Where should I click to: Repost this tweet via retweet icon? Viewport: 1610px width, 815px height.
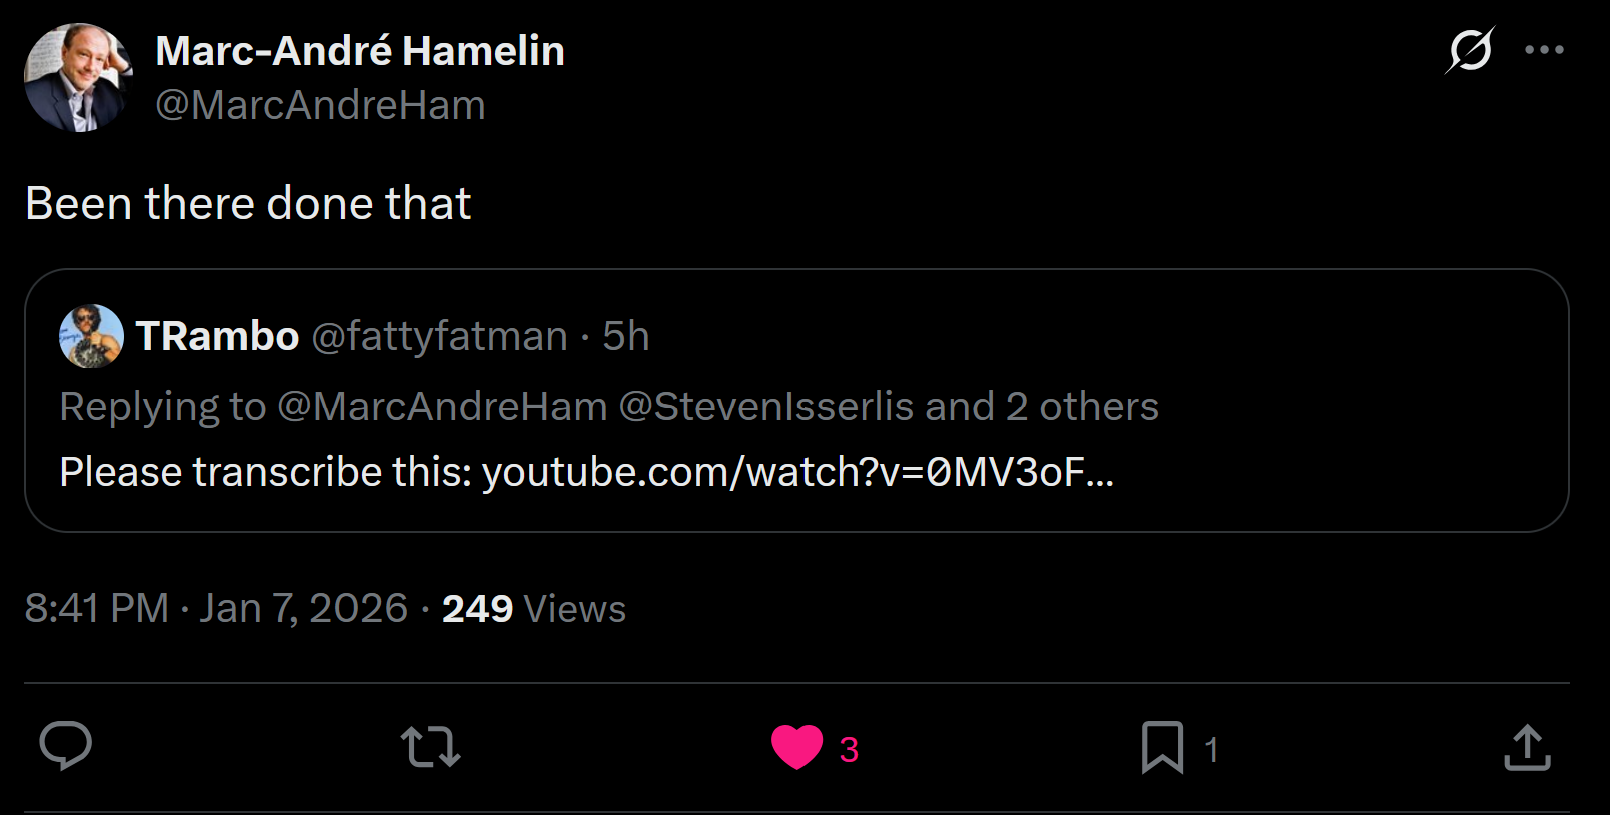coord(430,747)
